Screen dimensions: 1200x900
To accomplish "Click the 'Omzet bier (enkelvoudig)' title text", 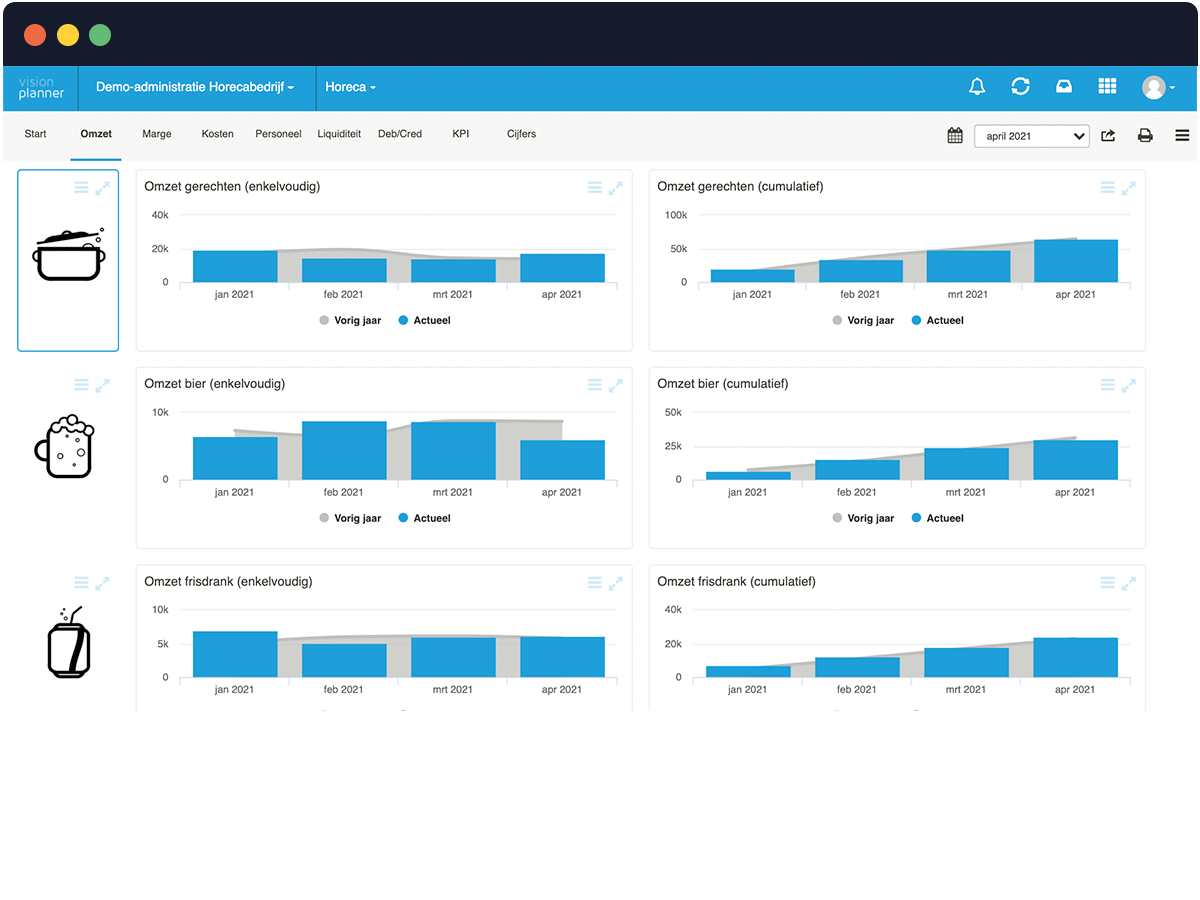I will pyautogui.click(x=214, y=384).
